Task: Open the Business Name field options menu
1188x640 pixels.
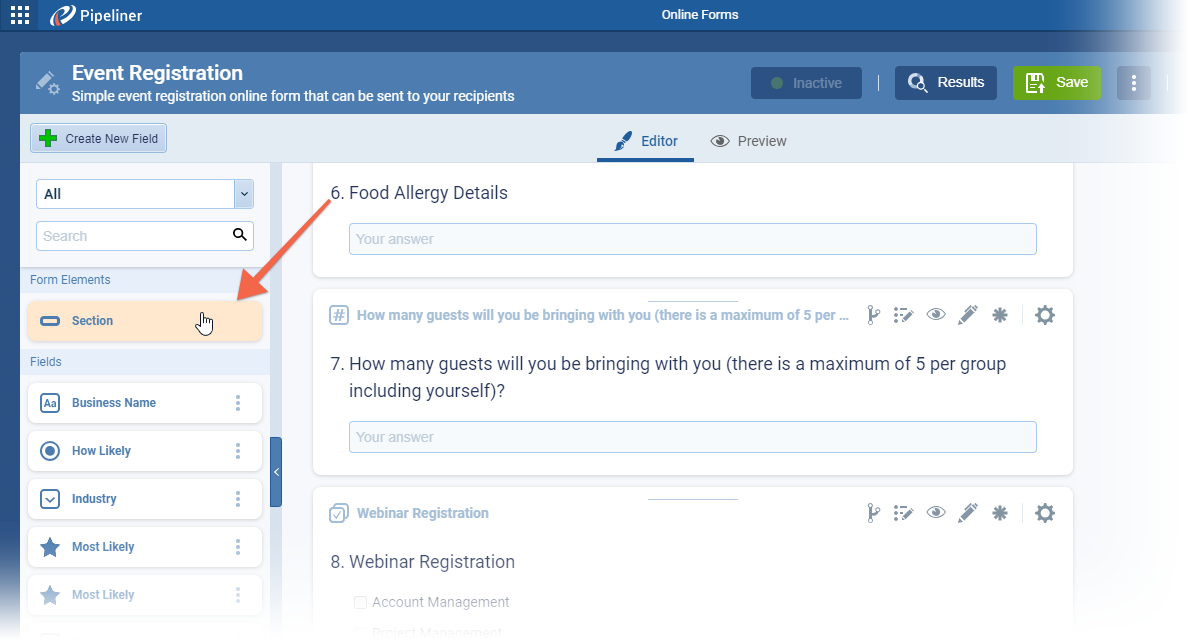Action: (x=238, y=403)
